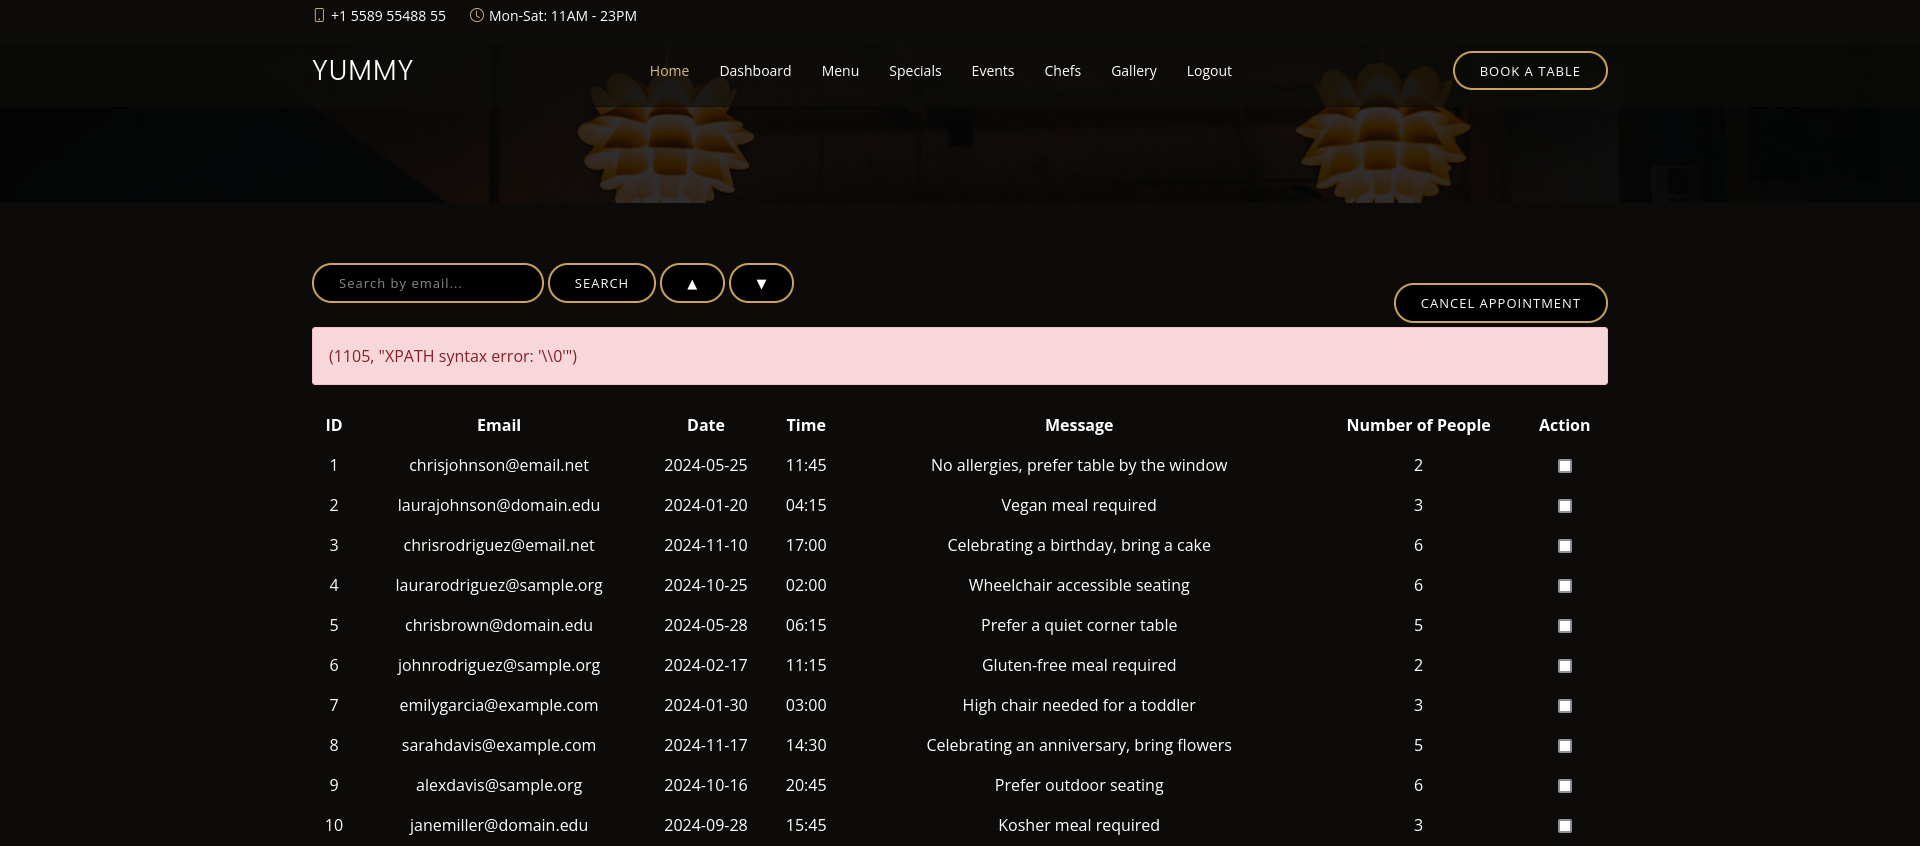The image size is (1920, 846).
Task: Open the Gallery nav item
Action: 1133,71
